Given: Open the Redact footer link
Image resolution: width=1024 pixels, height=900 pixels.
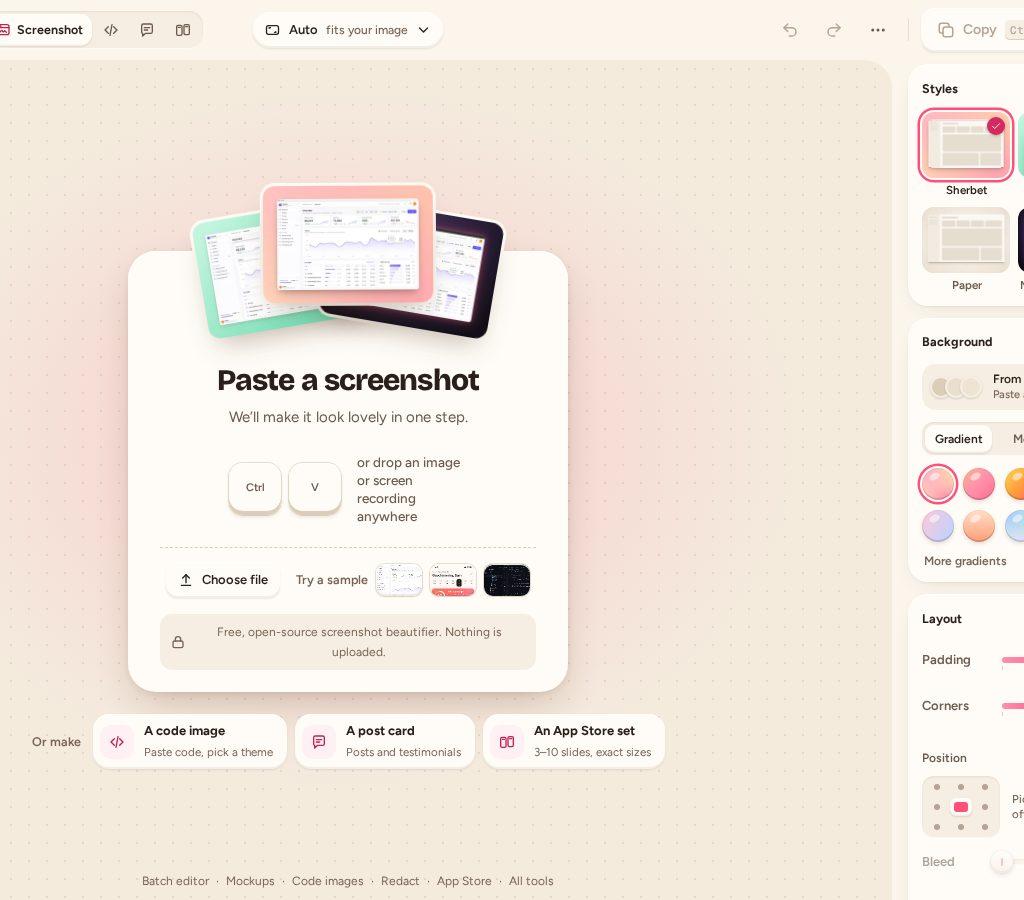Looking at the screenshot, I should pyautogui.click(x=400, y=881).
